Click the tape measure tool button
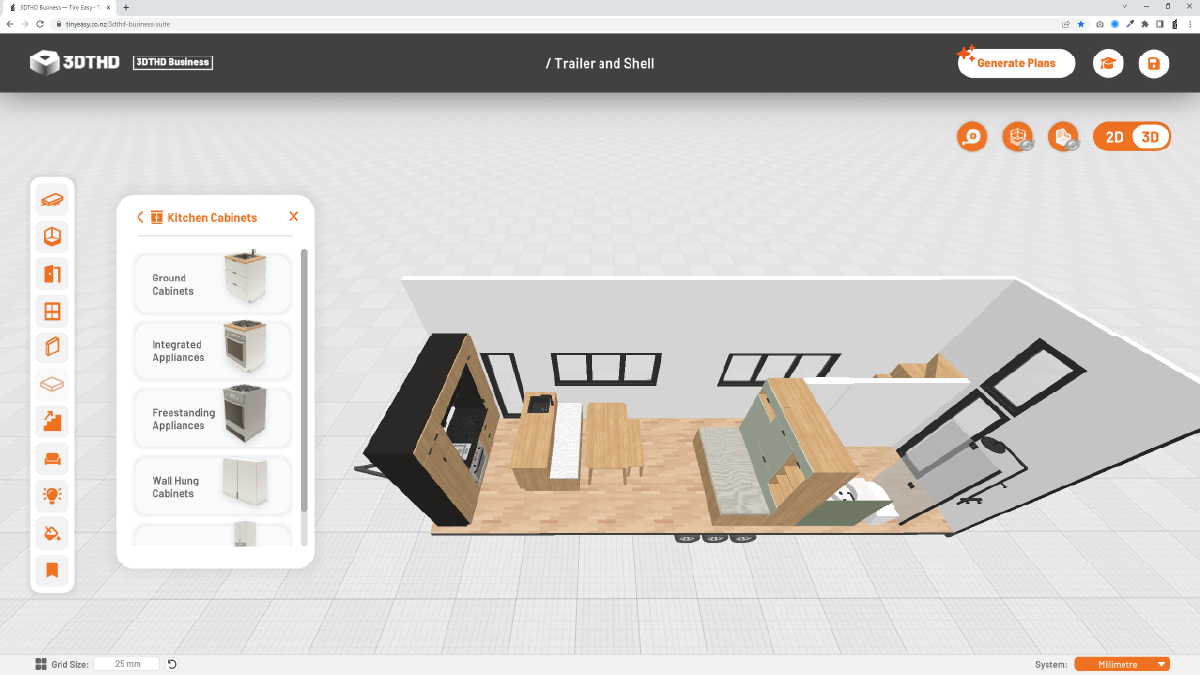 tap(972, 137)
